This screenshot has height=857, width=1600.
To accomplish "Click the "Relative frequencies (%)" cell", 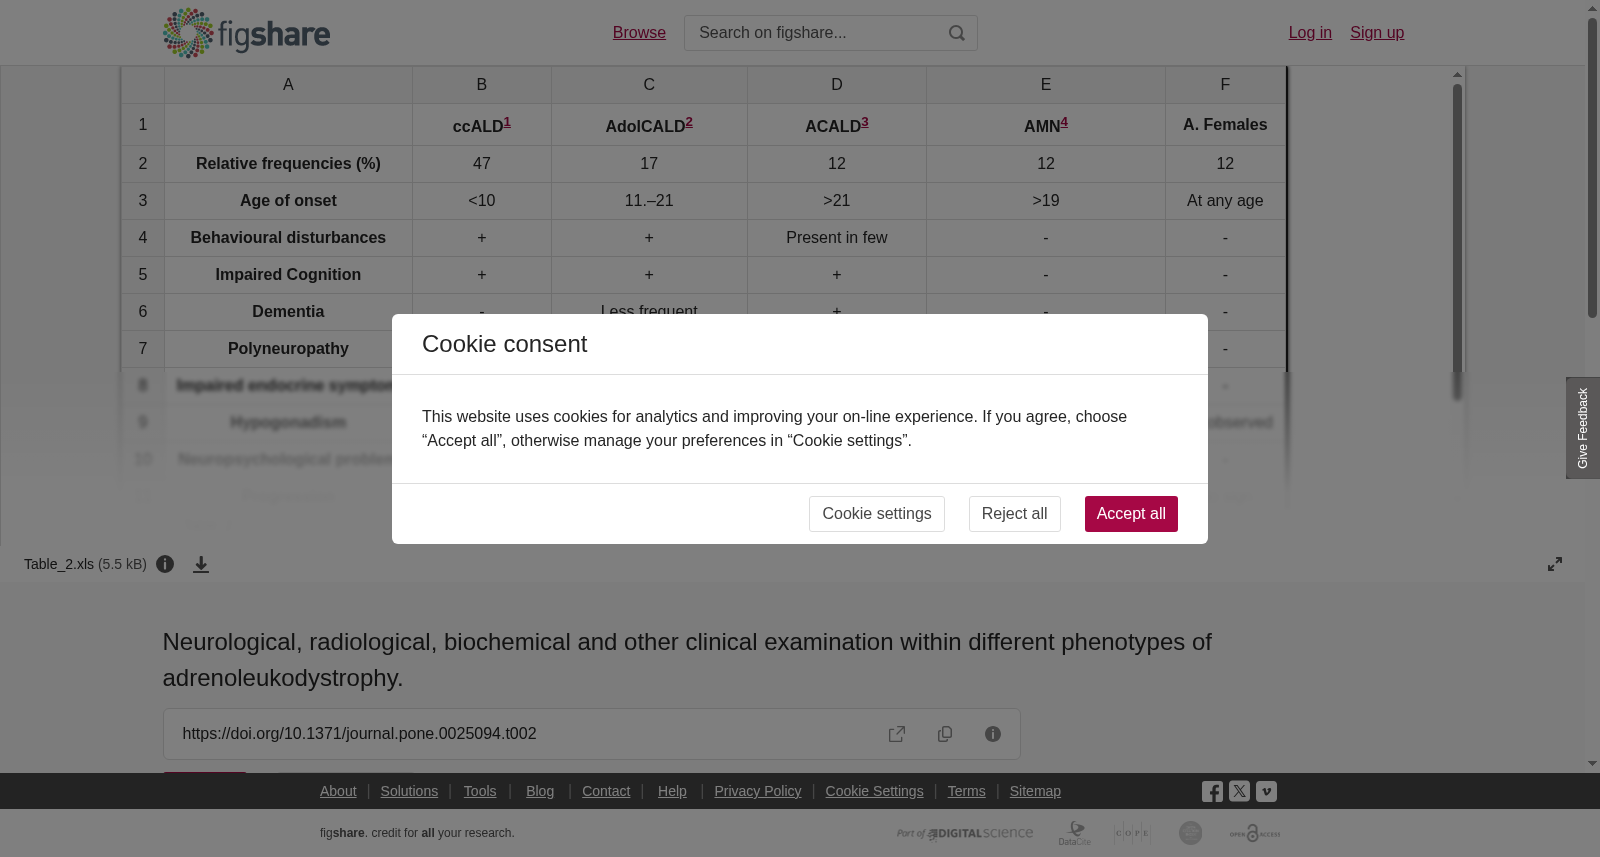I will pos(288,163).
